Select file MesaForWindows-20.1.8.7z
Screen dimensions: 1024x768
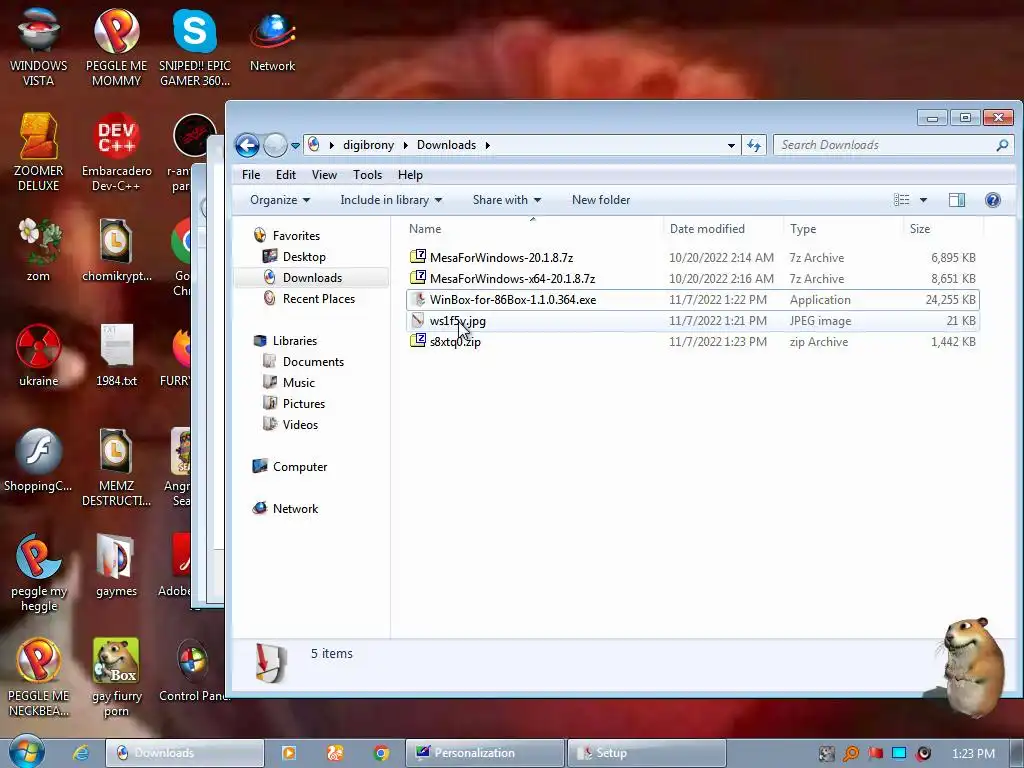coord(692,257)
